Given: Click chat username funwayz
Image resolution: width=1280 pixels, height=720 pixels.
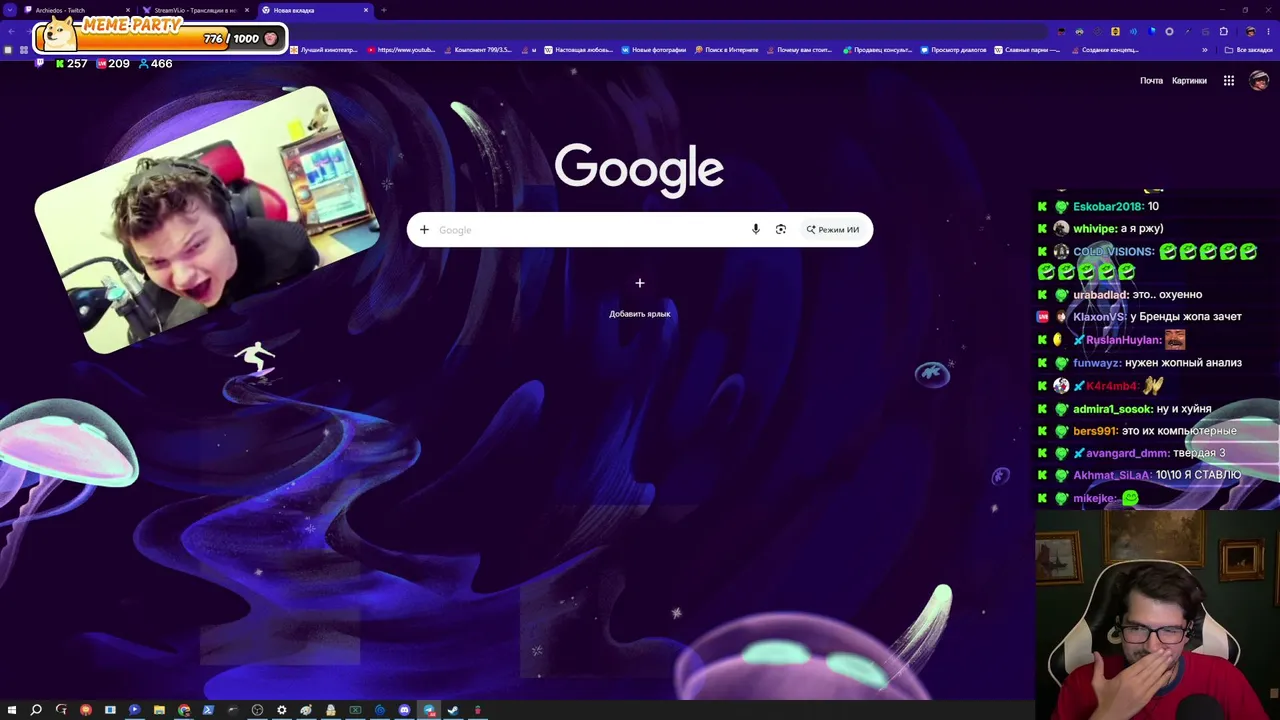Looking at the screenshot, I should tap(1096, 363).
